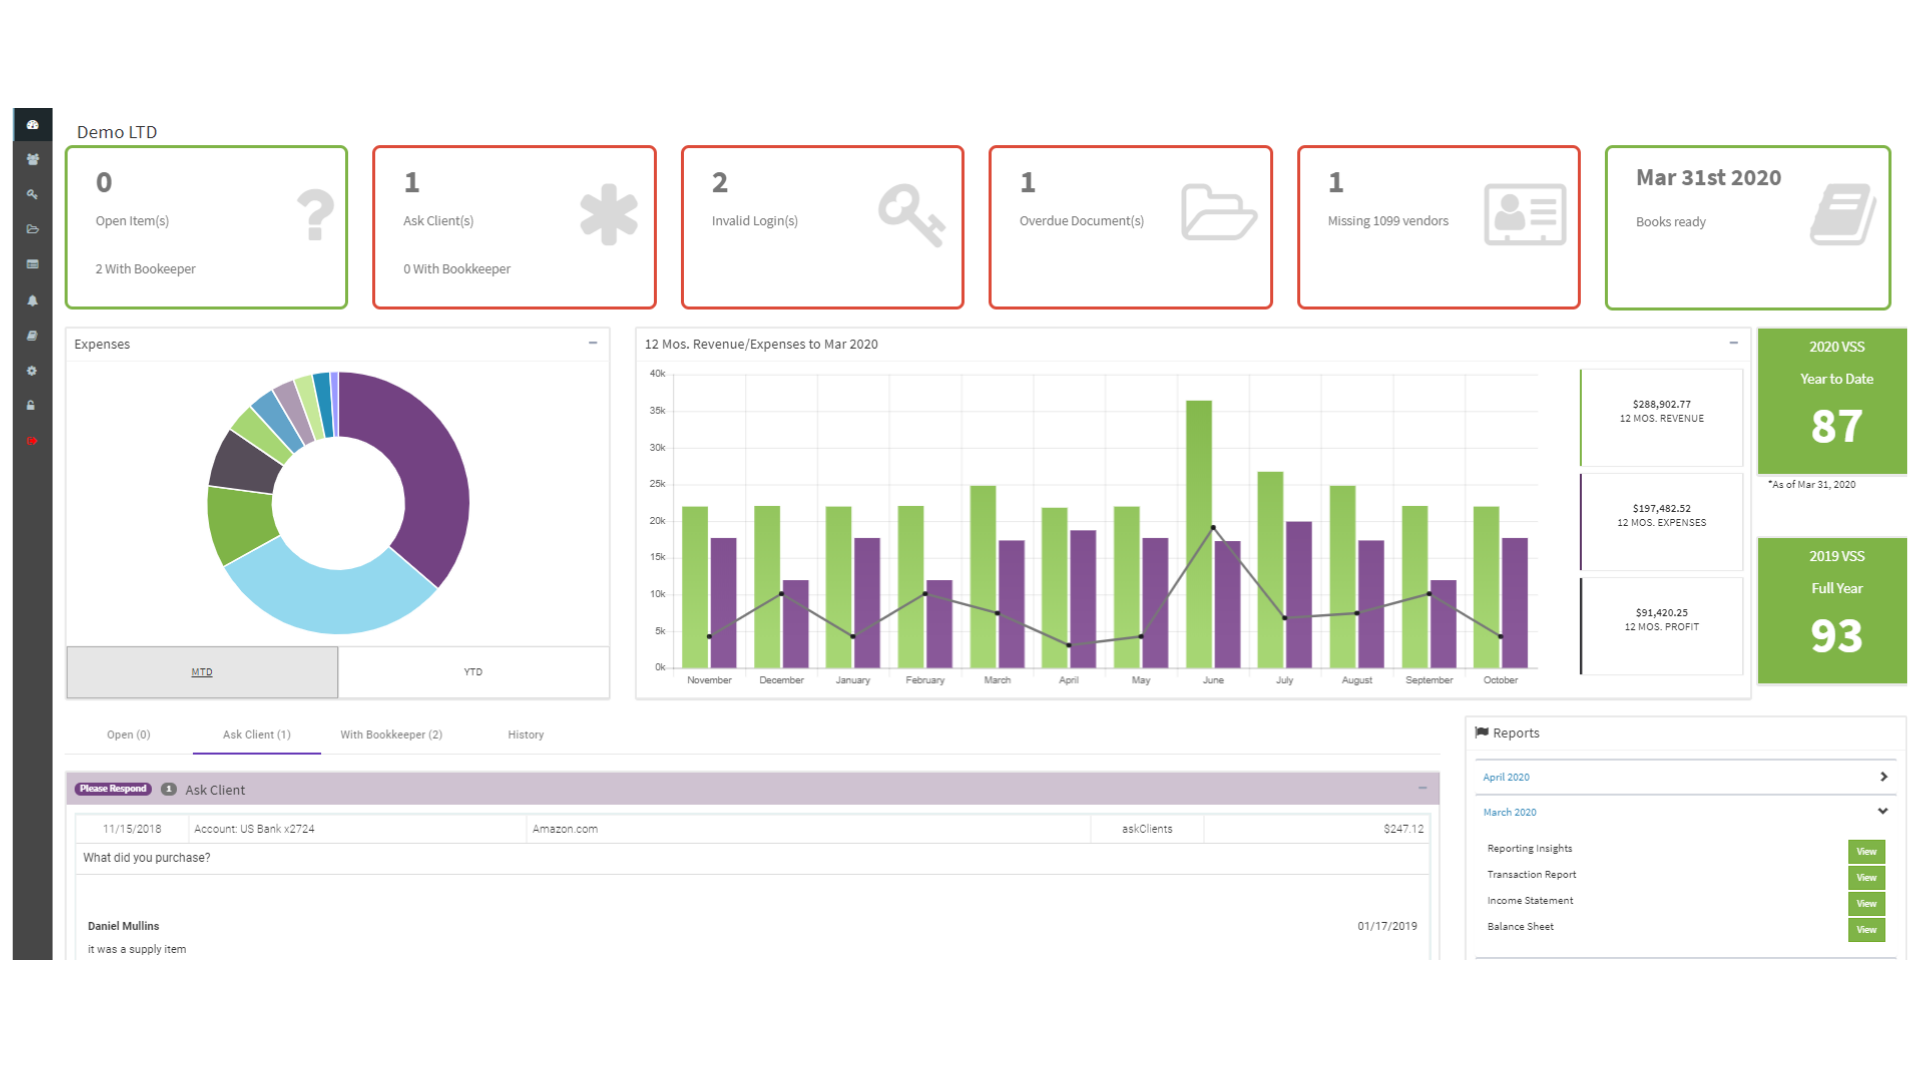Open the History tab
Screen dimensions: 1920x1080
[x=525, y=734]
